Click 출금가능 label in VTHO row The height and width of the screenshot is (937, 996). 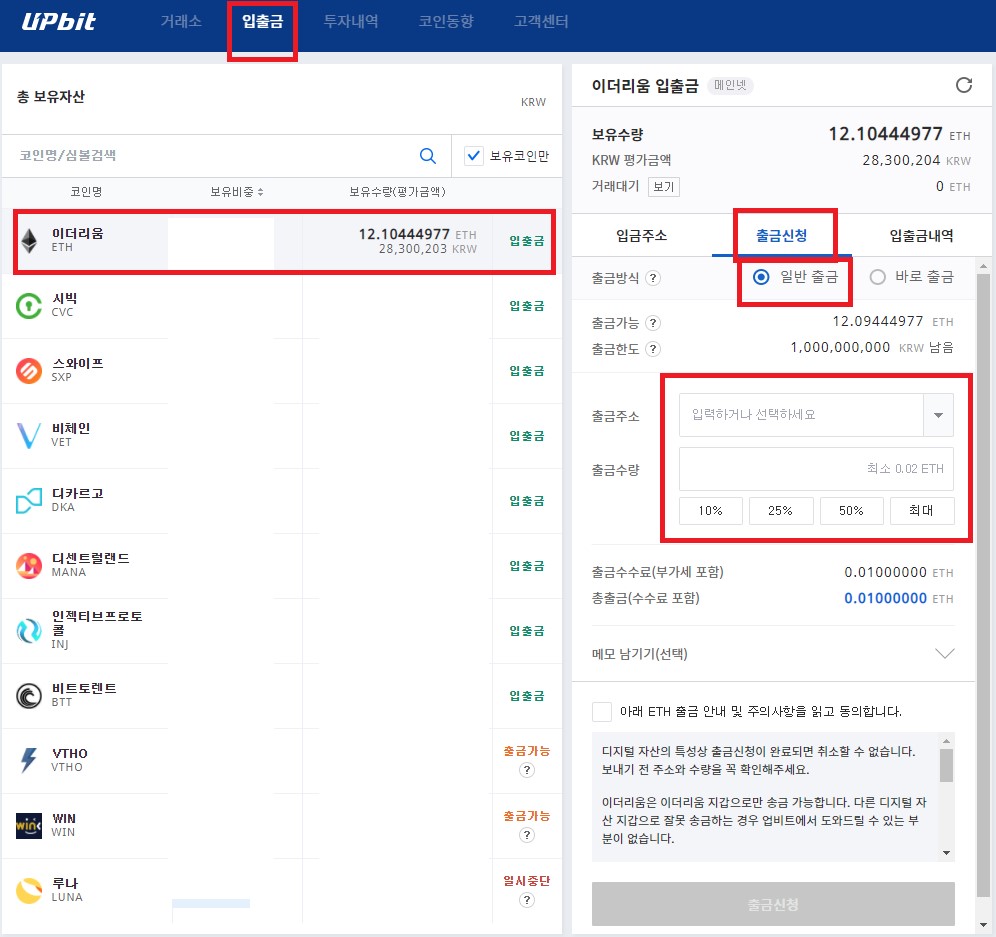[x=527, y=751]
